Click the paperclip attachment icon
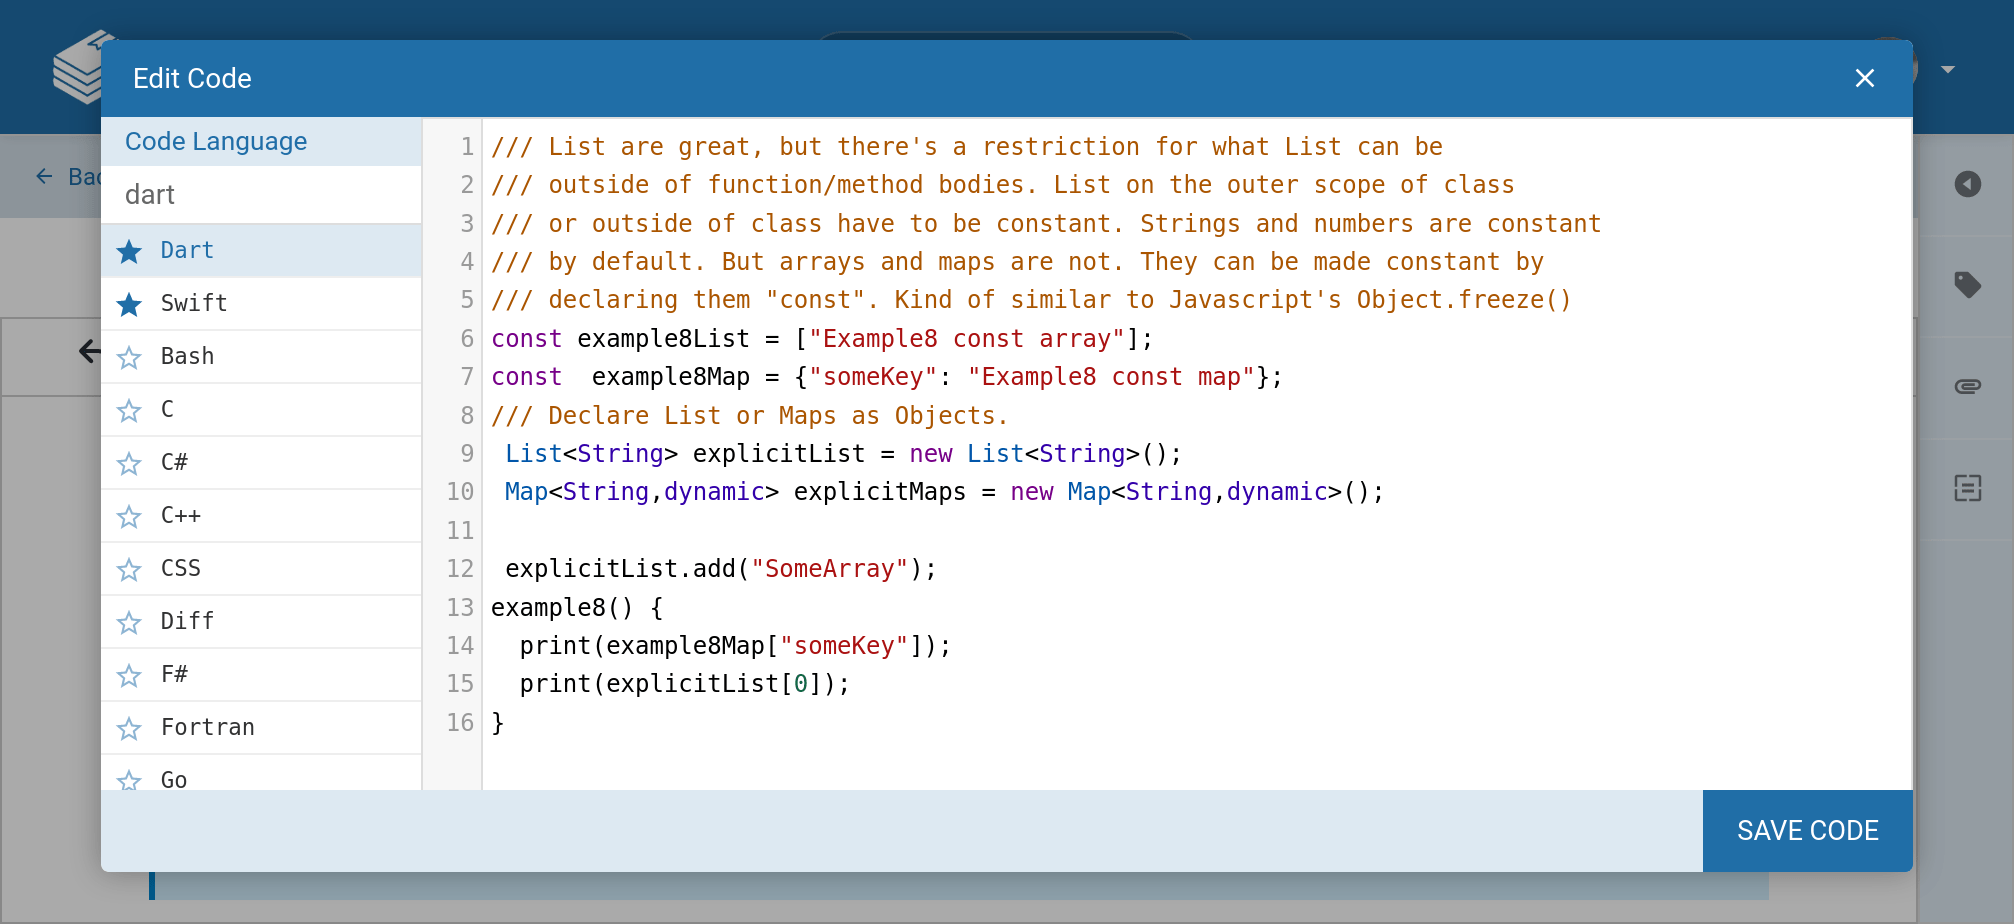Viewport: 2014px width, 924px height. [x=1967, y=386]
